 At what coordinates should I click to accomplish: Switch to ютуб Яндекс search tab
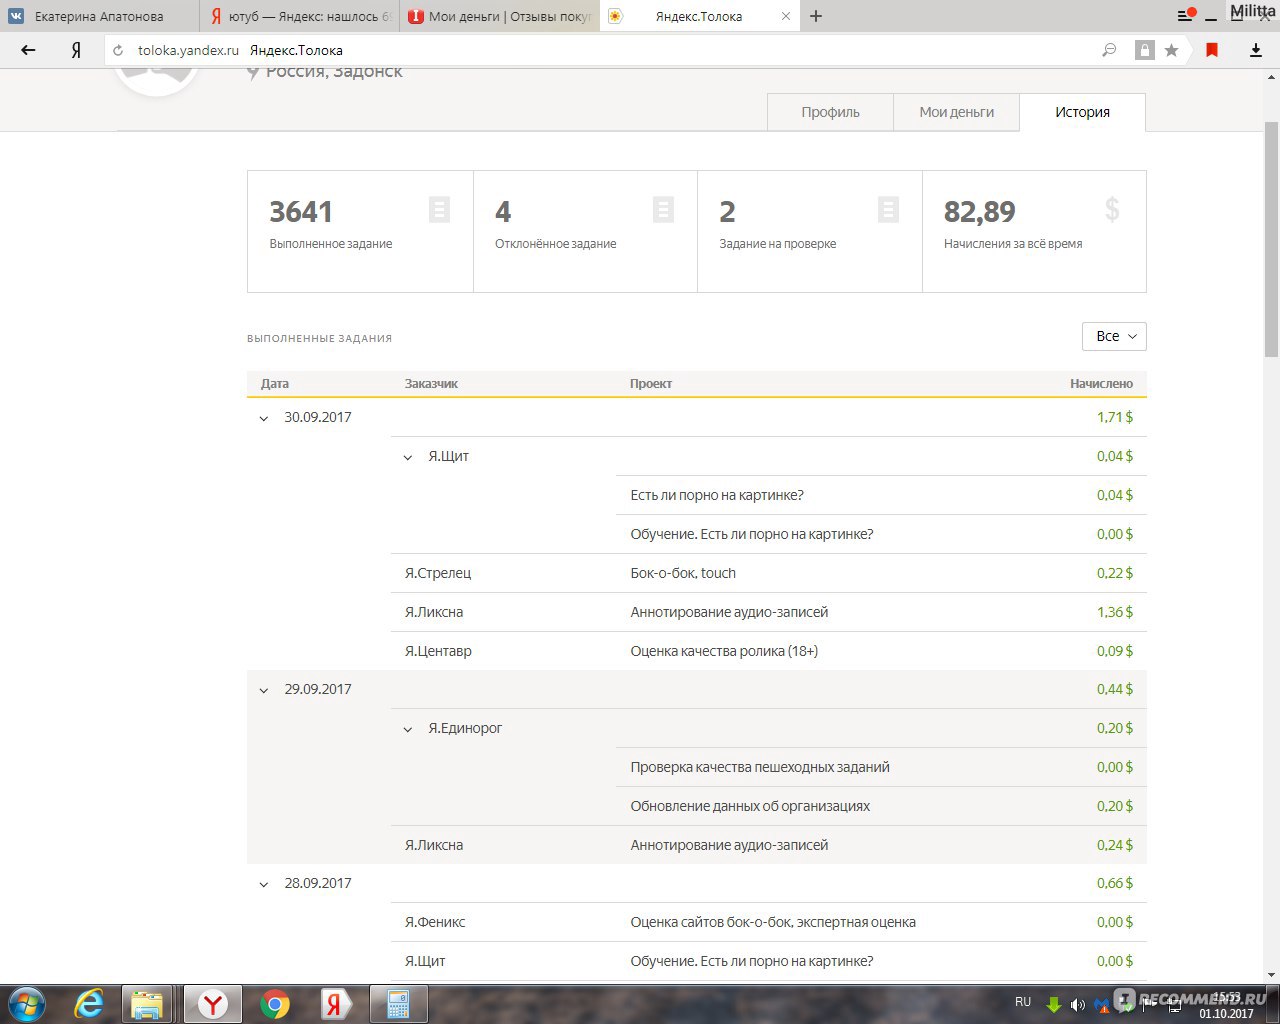tap(300, 16)
